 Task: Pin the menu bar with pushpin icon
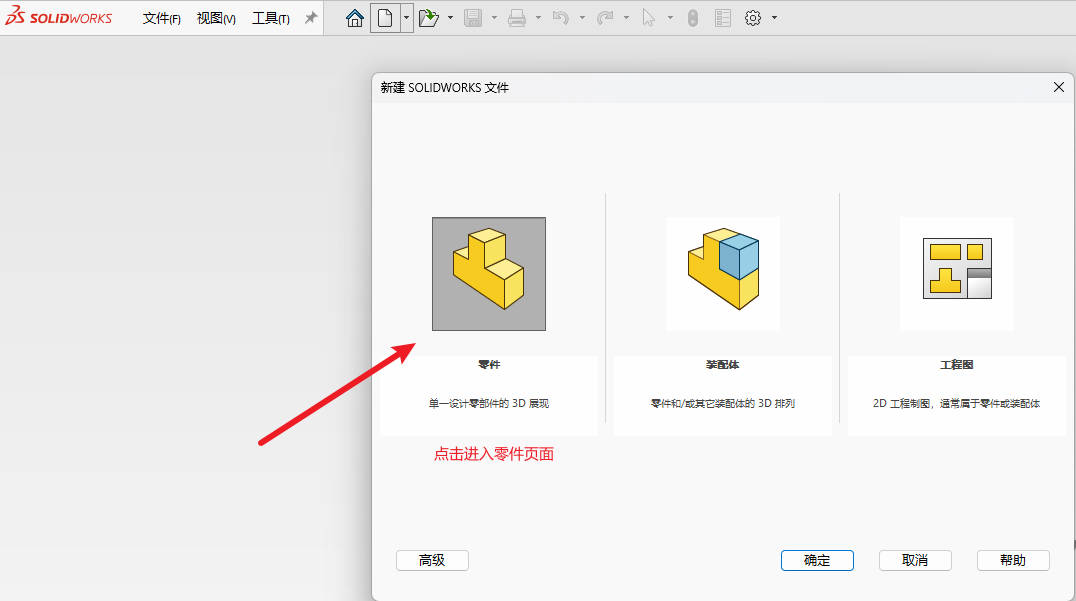(x=311, y=18)
